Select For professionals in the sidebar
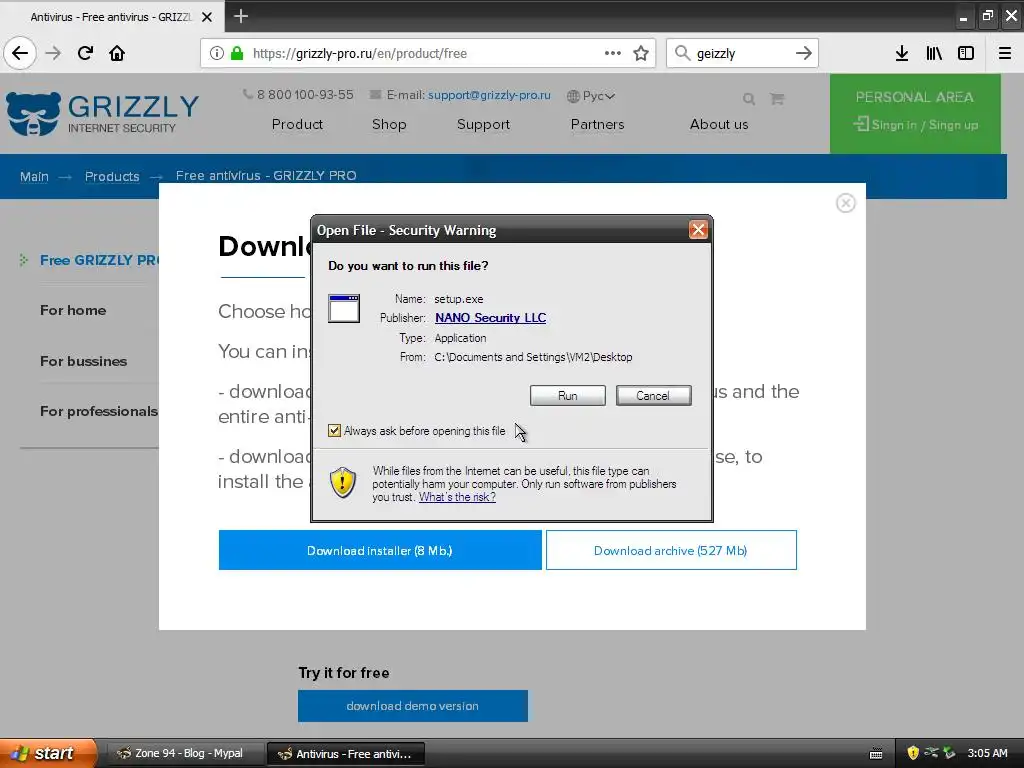 tap(99, 411)
